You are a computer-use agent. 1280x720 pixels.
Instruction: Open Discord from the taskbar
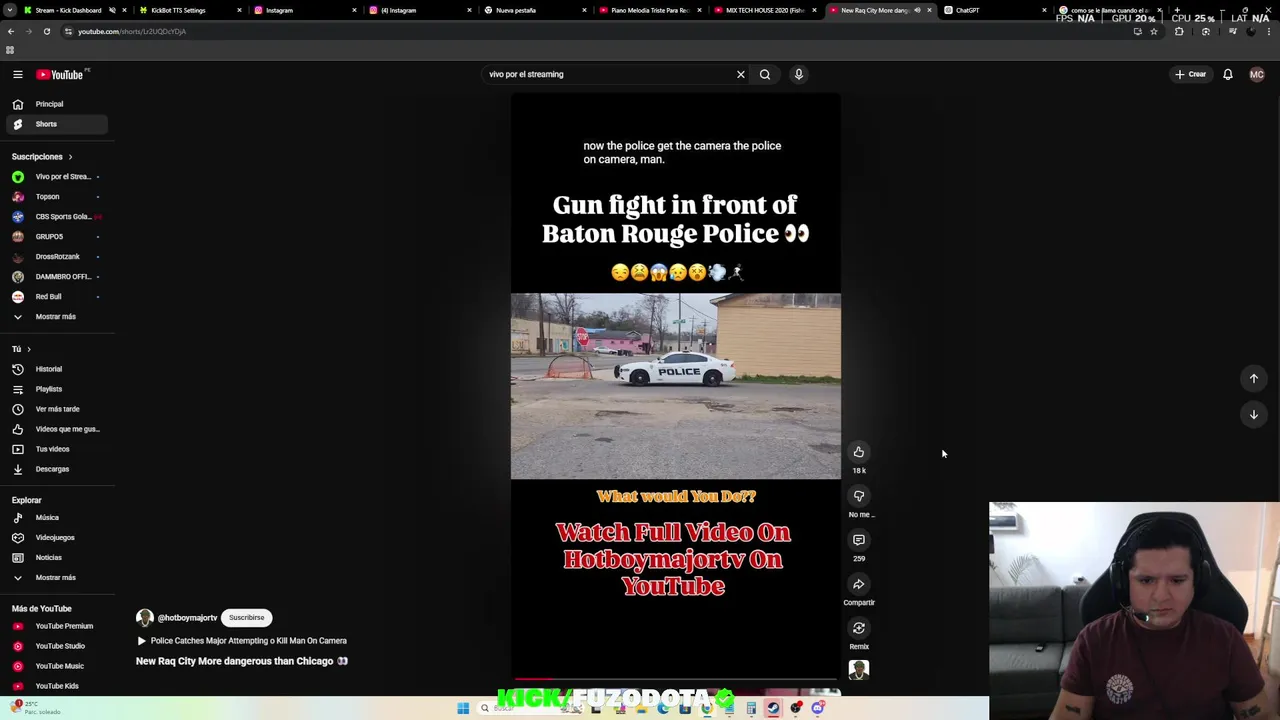click(818, 709)
